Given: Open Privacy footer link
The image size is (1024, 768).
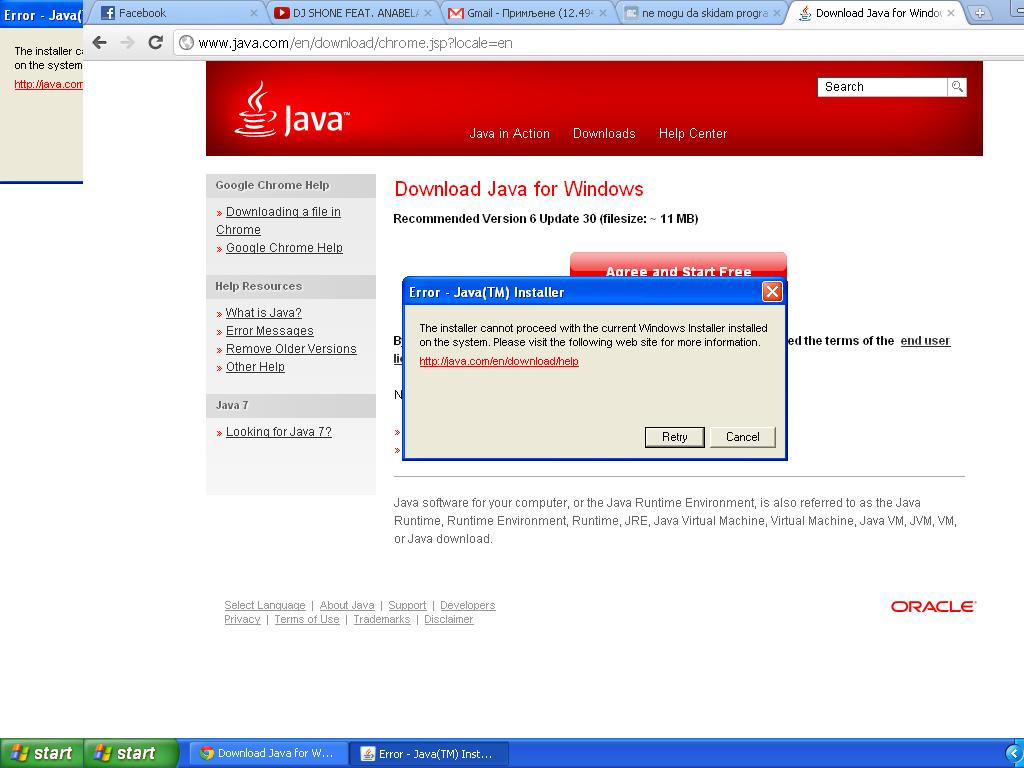Looking at the screenshot, I should click(242, 619).
